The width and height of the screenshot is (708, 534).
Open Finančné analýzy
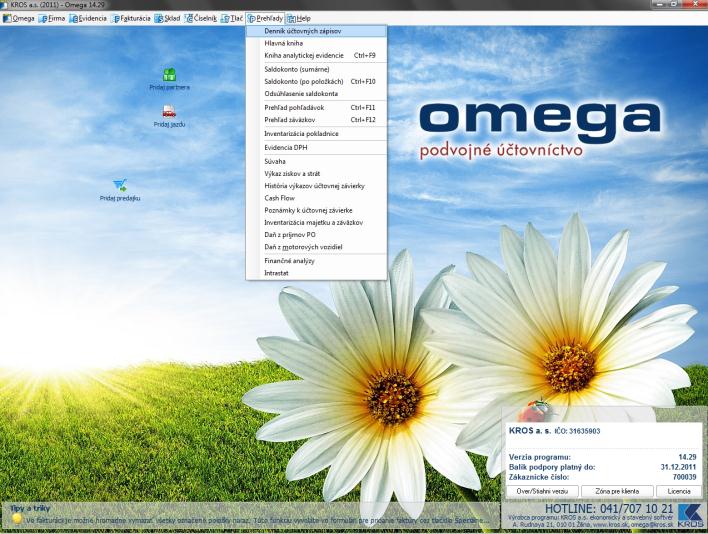[316, 261]
